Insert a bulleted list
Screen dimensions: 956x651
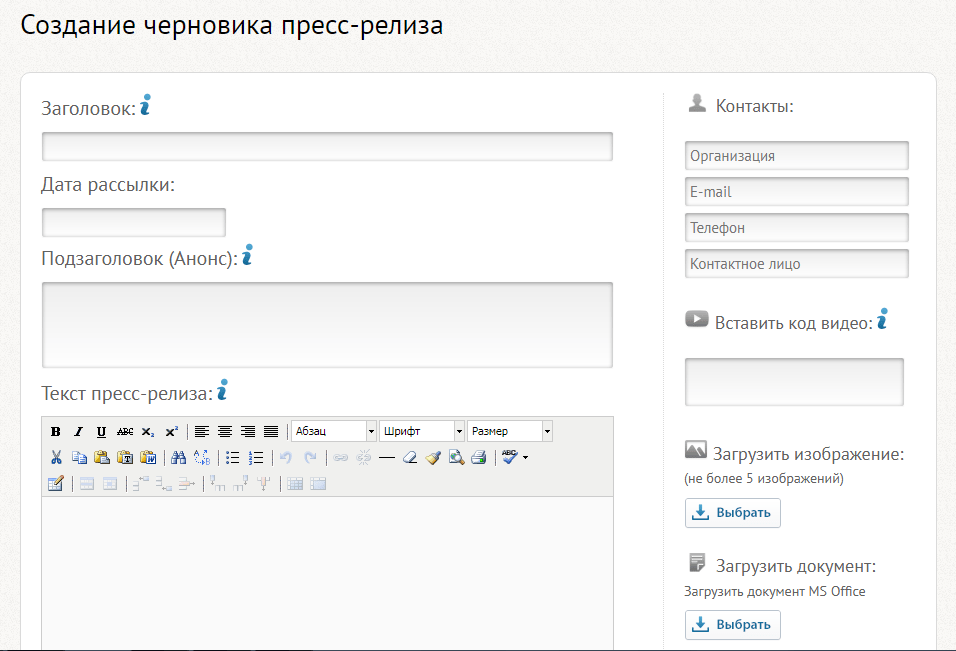click(x=232, y=458)
